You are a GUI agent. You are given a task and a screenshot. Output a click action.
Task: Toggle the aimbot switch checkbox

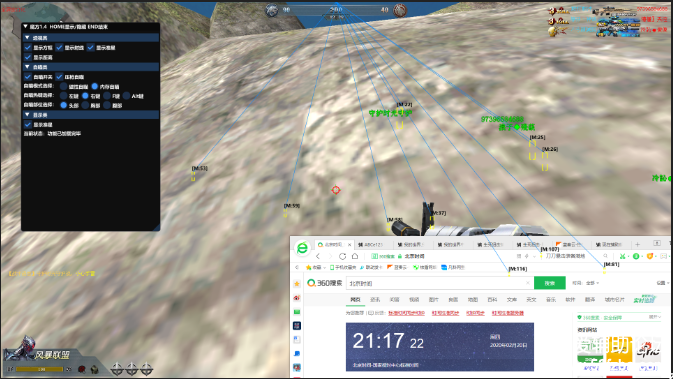pyautogui.click(x=28, y=77)
